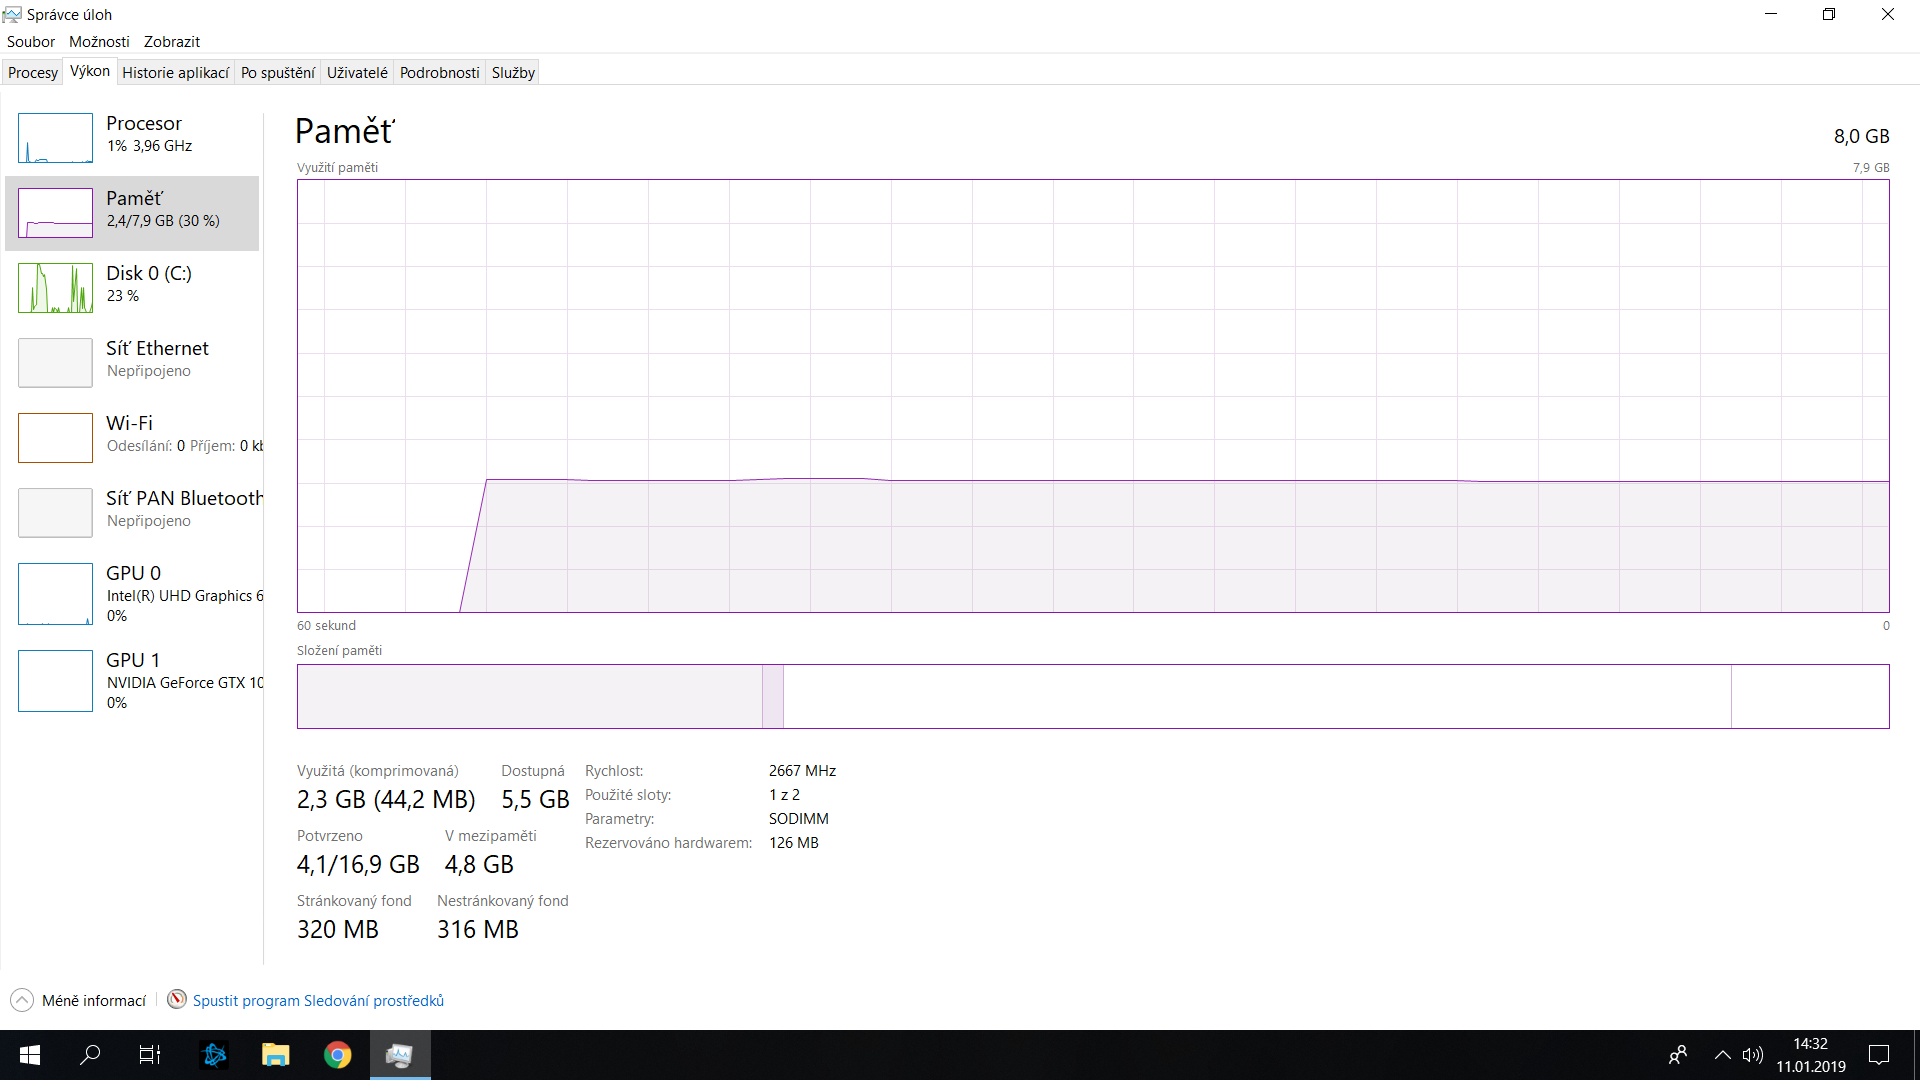Click the Resource Monitor icon at bottom
The height and width of the screenshot is (1080, 1920).
177,1000
